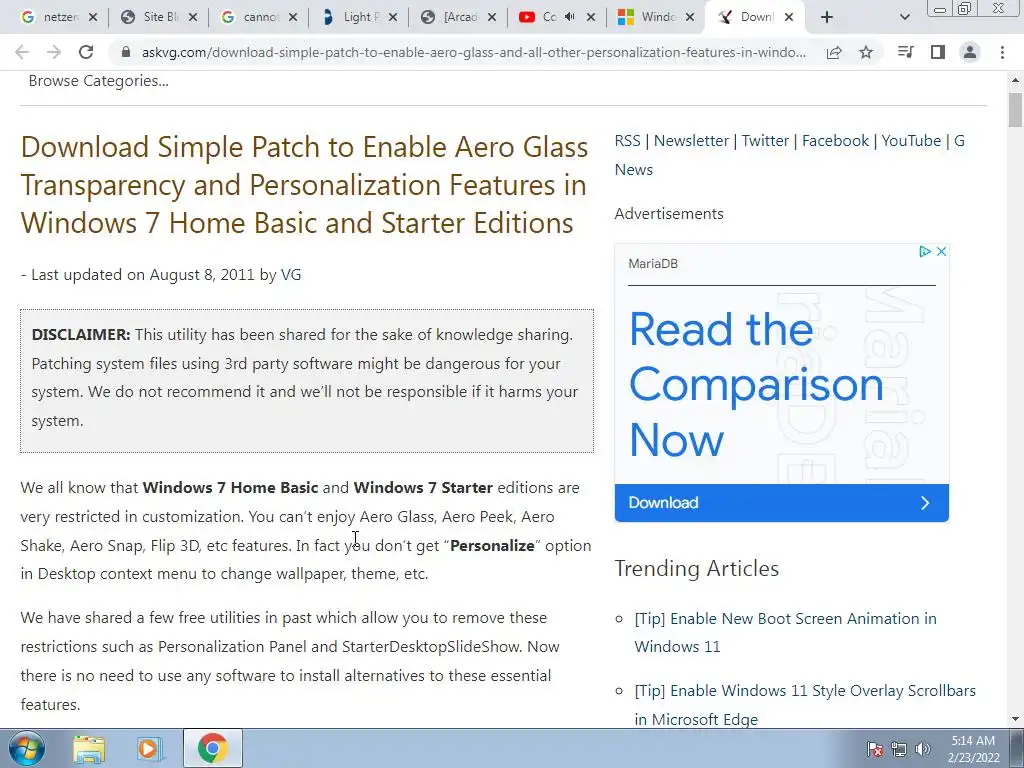
Task: Click the askvg.com address bar URL
Action: click(473, 52)
